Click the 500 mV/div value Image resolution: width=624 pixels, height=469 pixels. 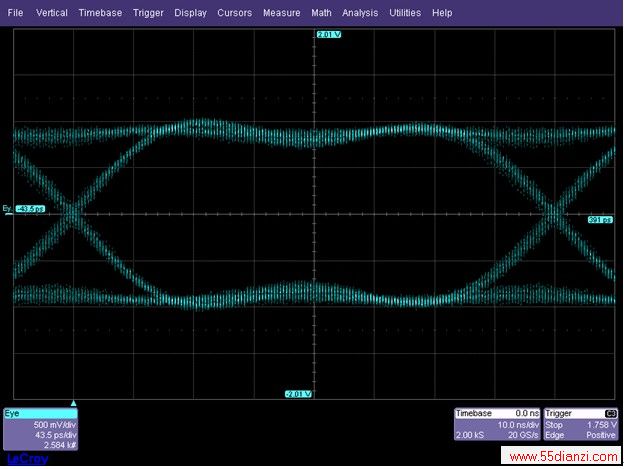[55, 425]
